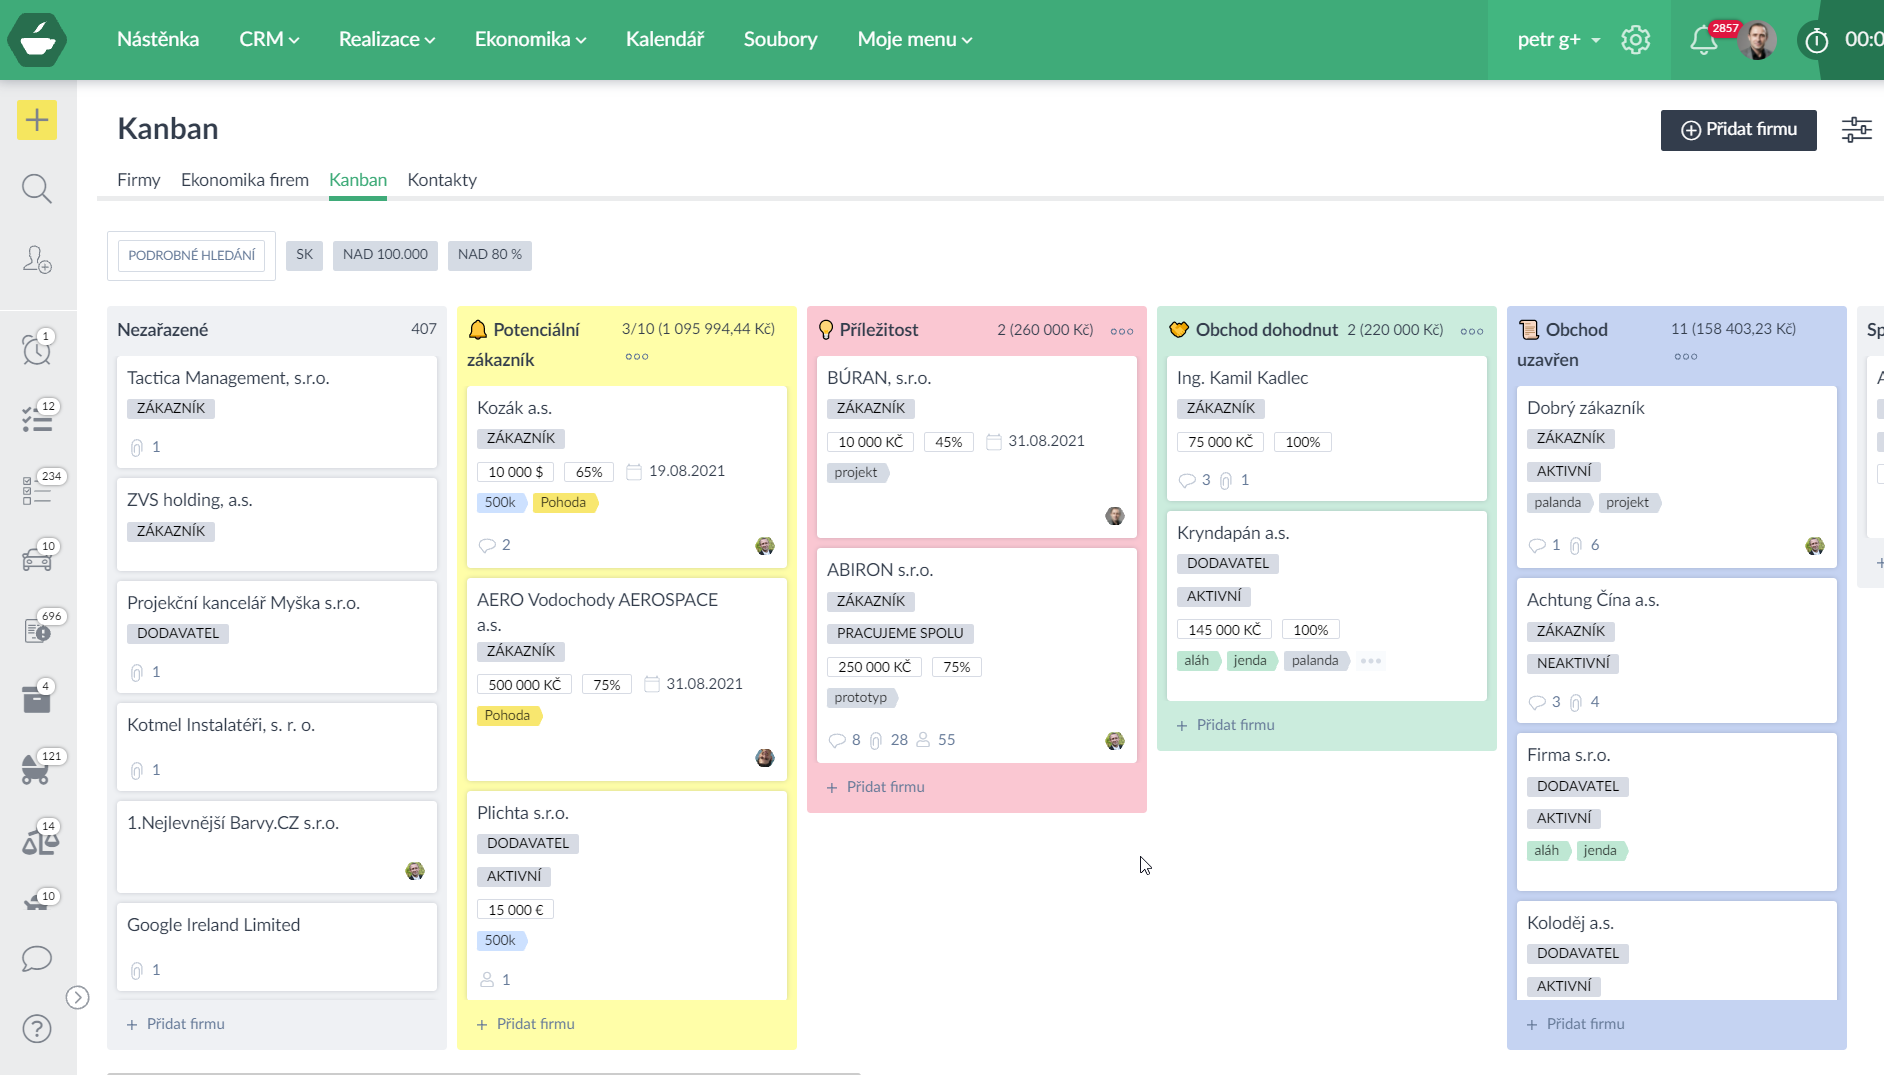The height and width of the screenshot is (1075, 1884).
Task: Open notifications bell with 2857 badge
Action: tap(1704, 40)
